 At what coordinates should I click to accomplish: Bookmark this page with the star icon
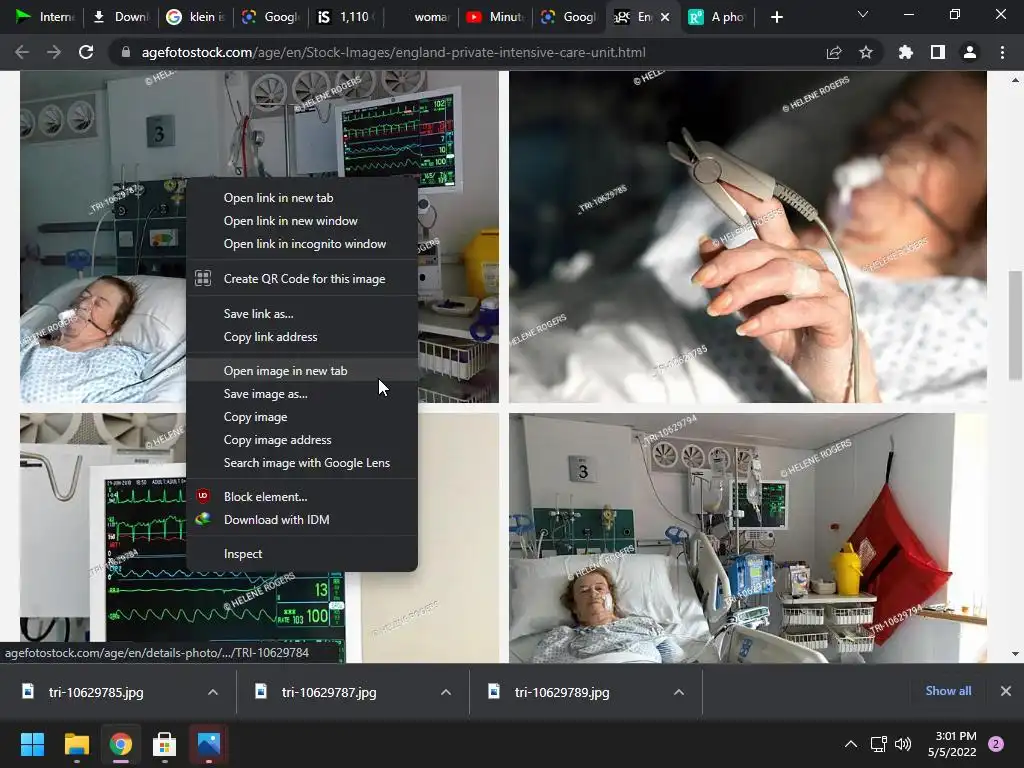(866, 52)
